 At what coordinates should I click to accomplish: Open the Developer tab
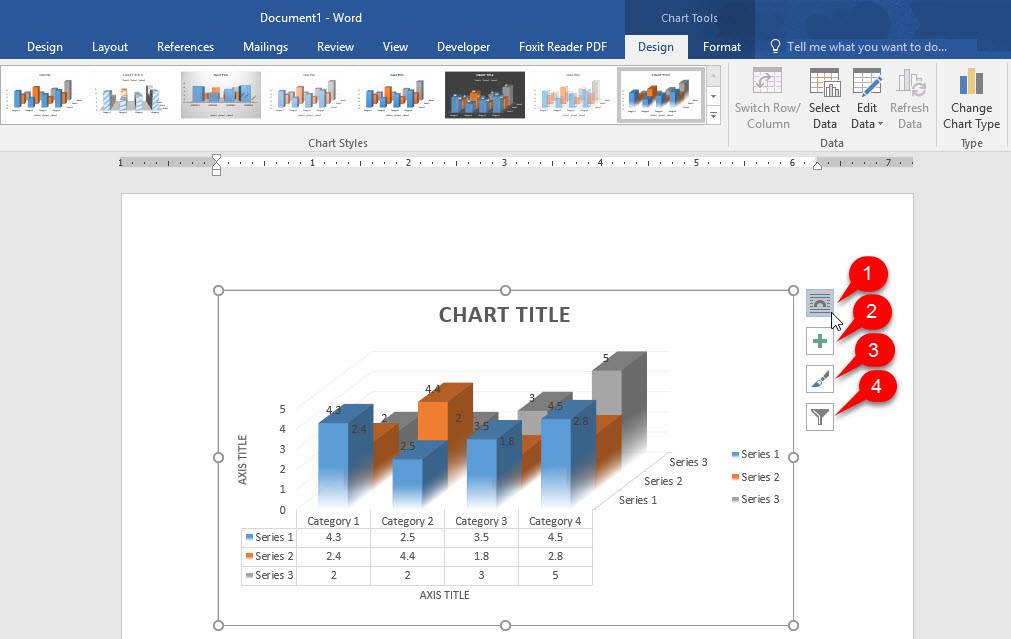coord(463,47)
